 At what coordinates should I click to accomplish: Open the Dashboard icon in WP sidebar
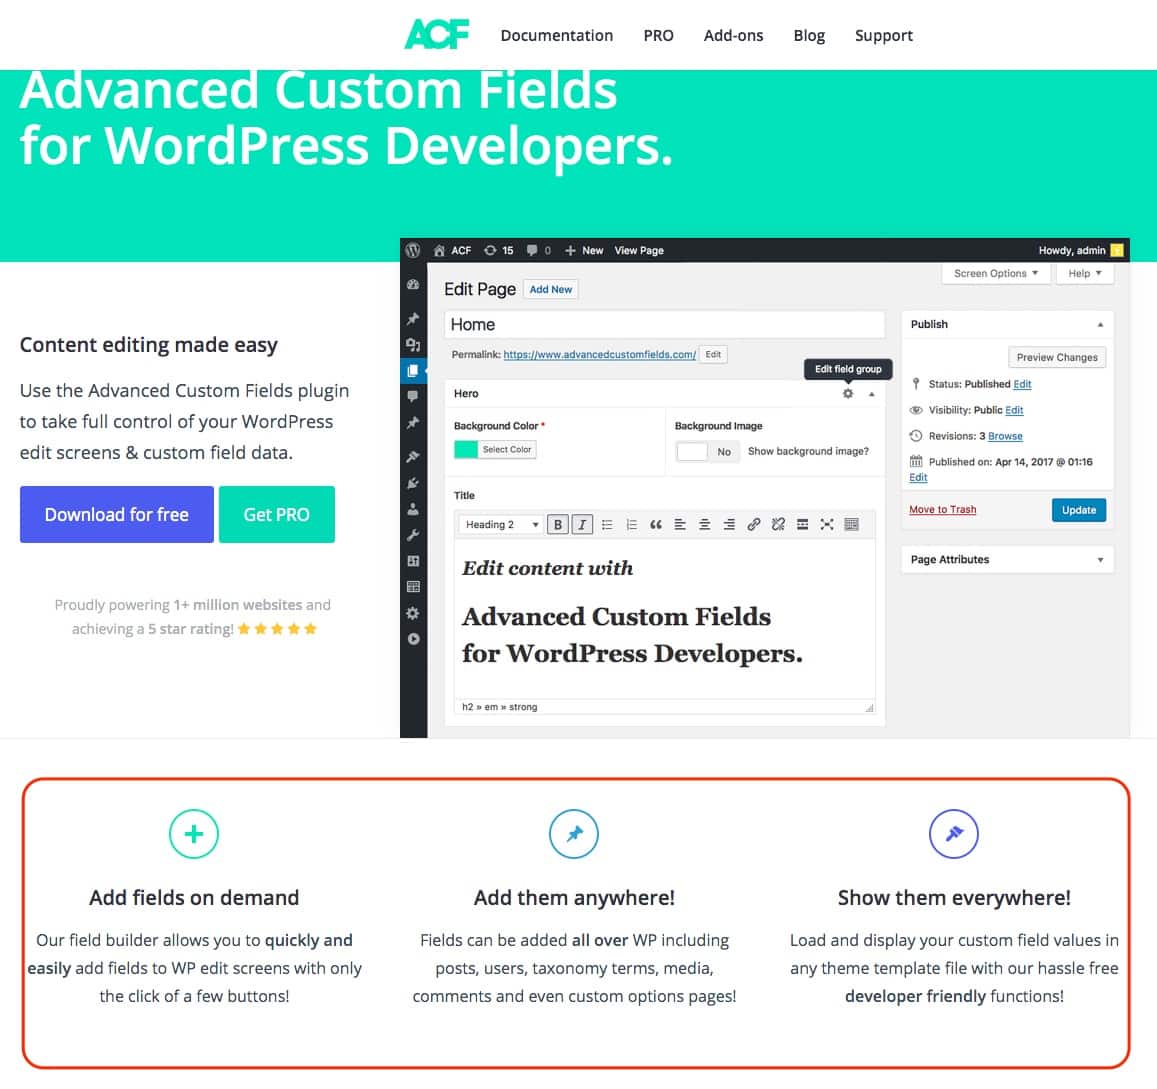(413, 285)
